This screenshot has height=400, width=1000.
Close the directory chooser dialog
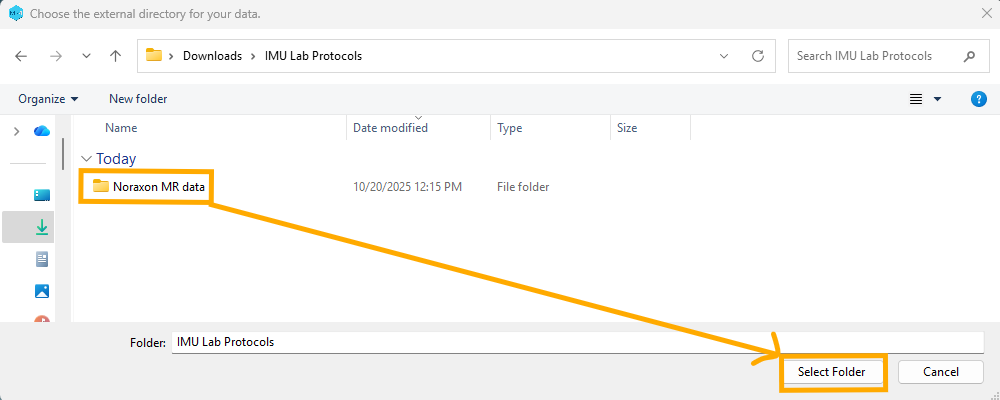985,13
